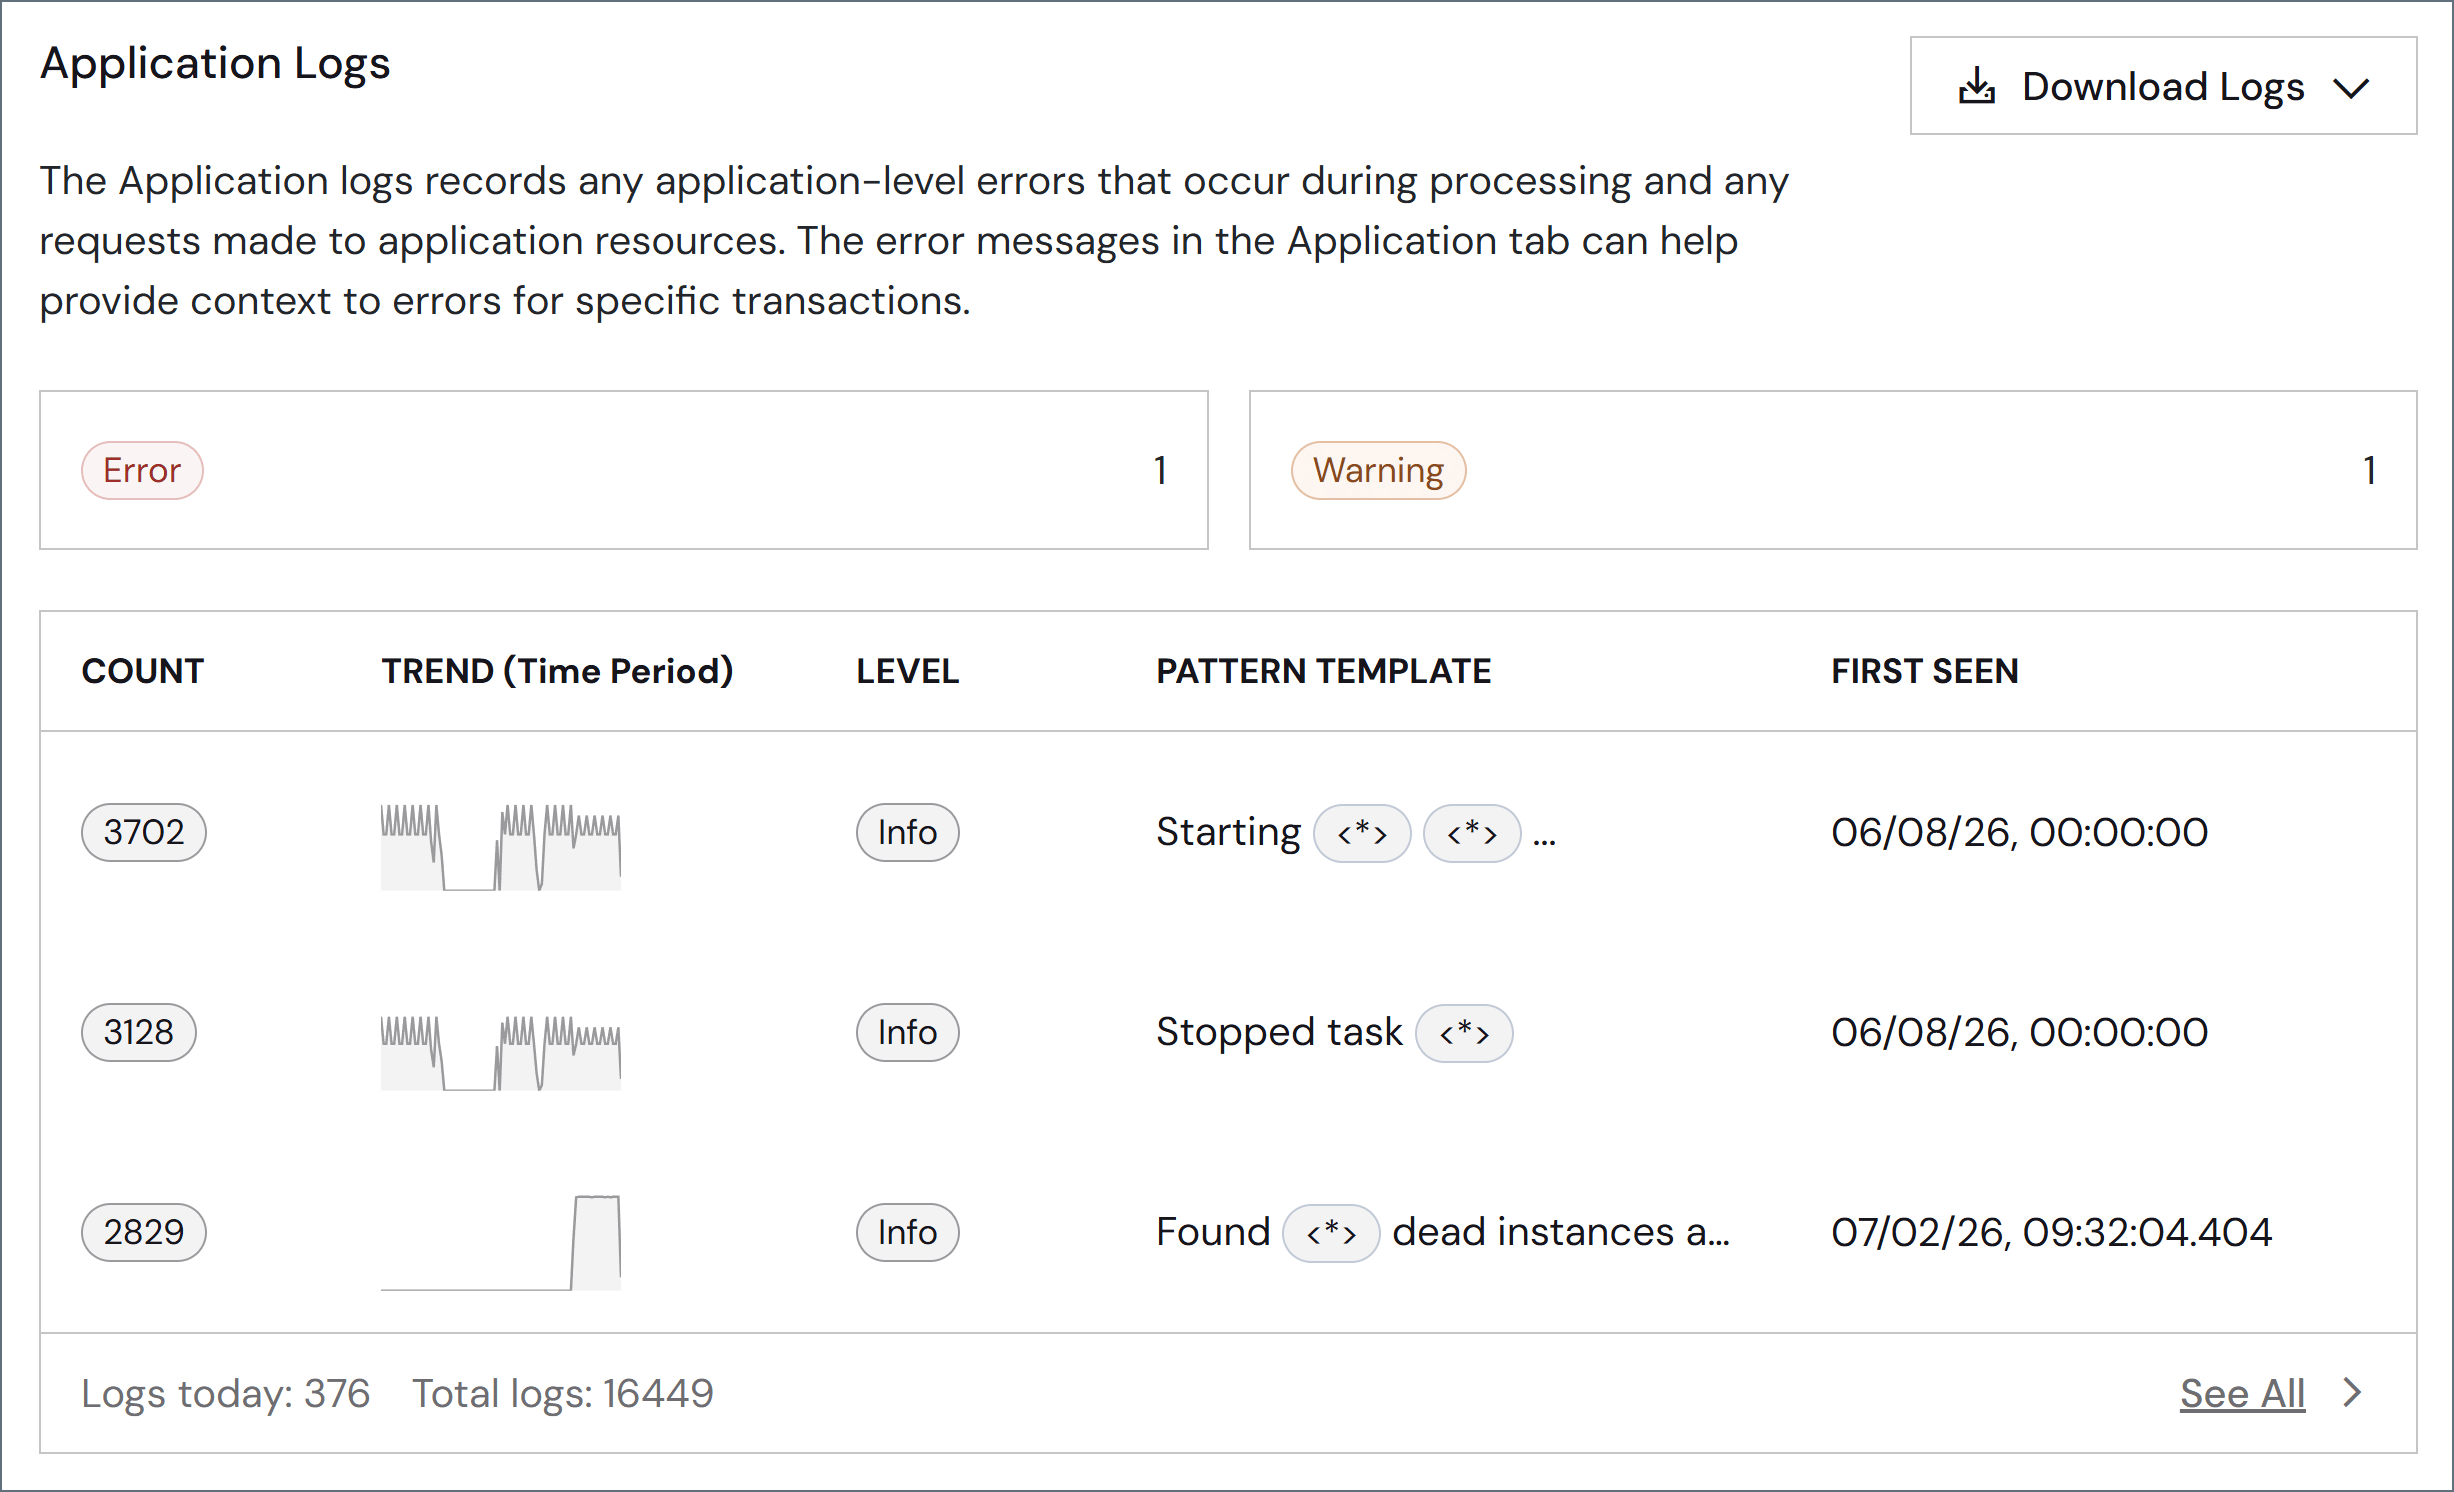Click the Warning count value 1
The image size is (2454, 1492).
click(2369, 470)
